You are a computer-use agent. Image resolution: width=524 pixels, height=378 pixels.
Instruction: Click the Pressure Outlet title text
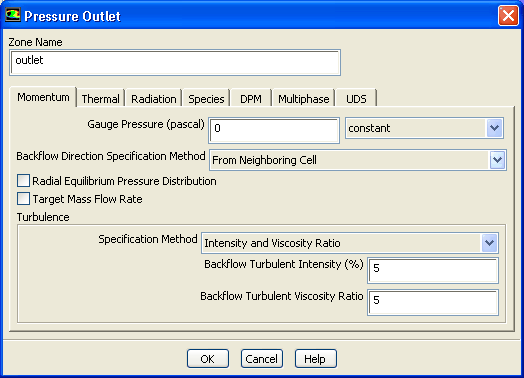click(x=72, y=16)
